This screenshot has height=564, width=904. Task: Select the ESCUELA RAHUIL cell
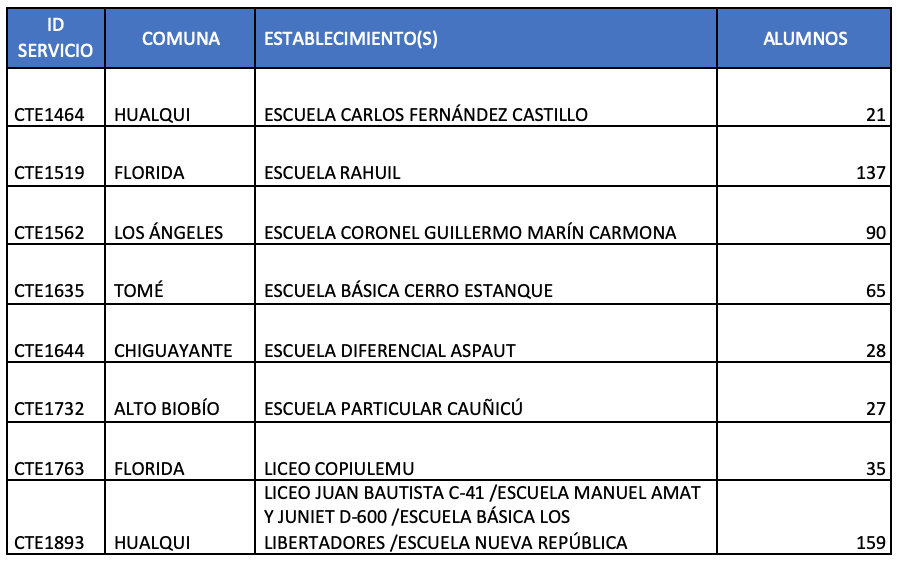click(x=332, y=173)
